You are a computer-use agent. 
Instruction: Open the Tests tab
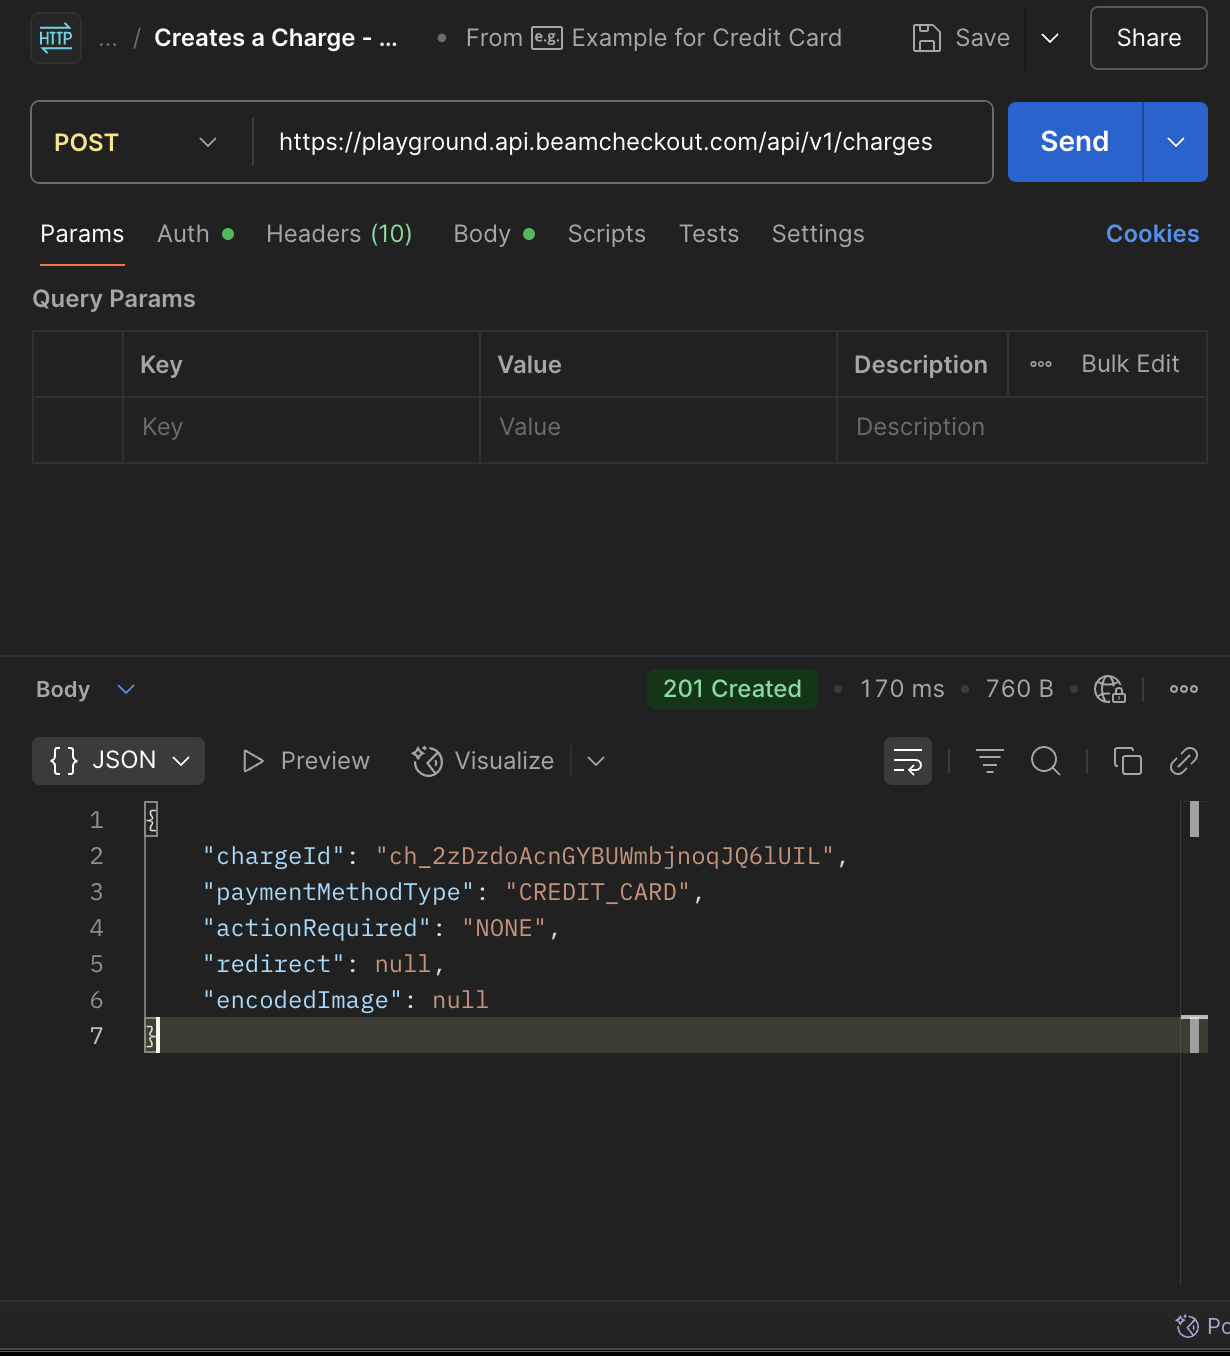click(x=709, y=234)
